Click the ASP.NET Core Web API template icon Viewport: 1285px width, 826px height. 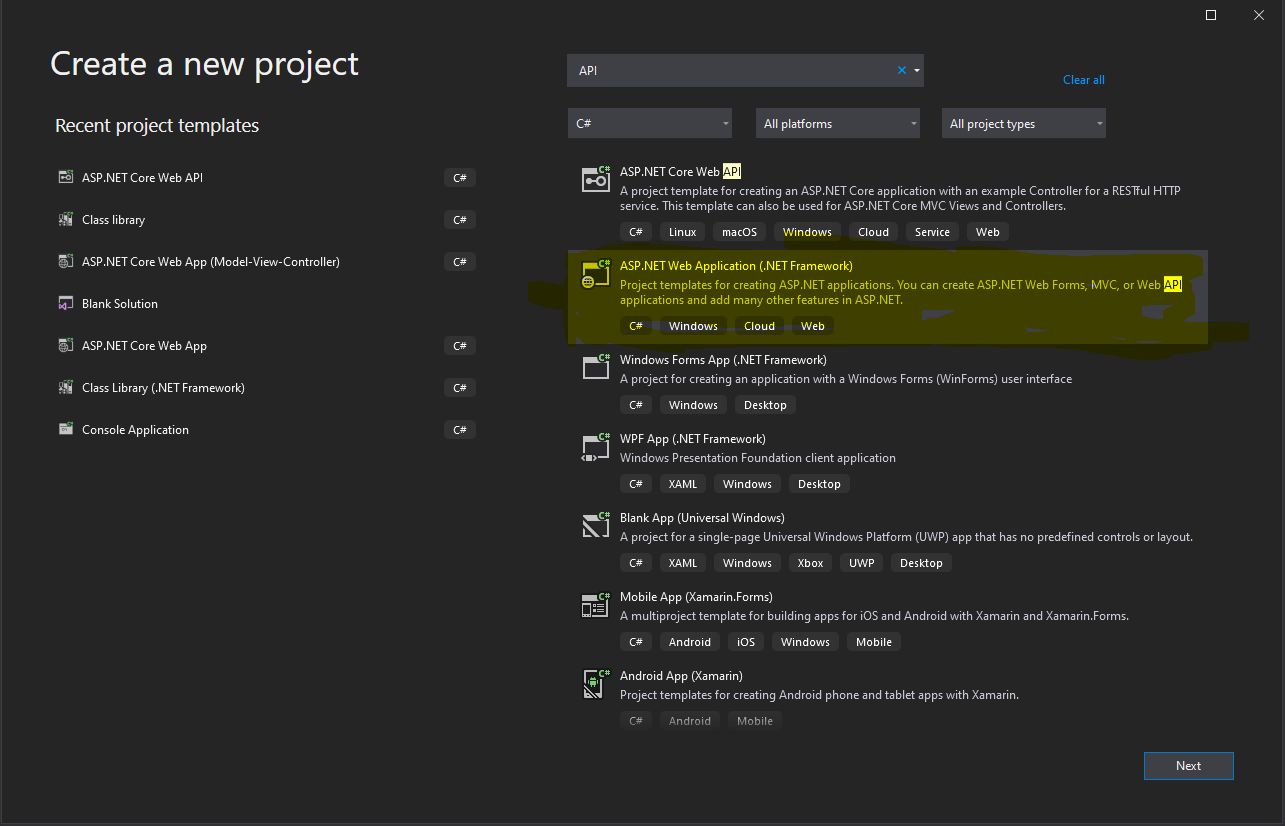[x=596, y=179]
